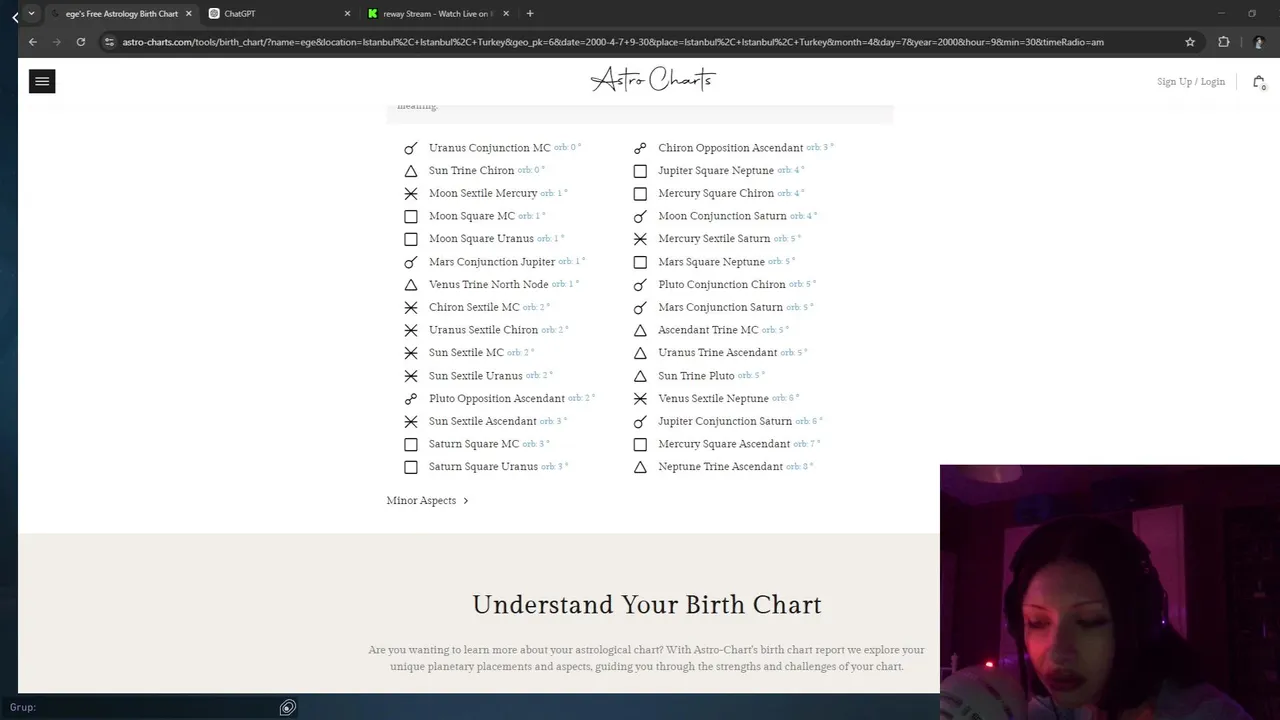The image size is (1280, 720).
Task: Click the Chiron Opposition Ascendant symbol
Action: tap(640, 148)
